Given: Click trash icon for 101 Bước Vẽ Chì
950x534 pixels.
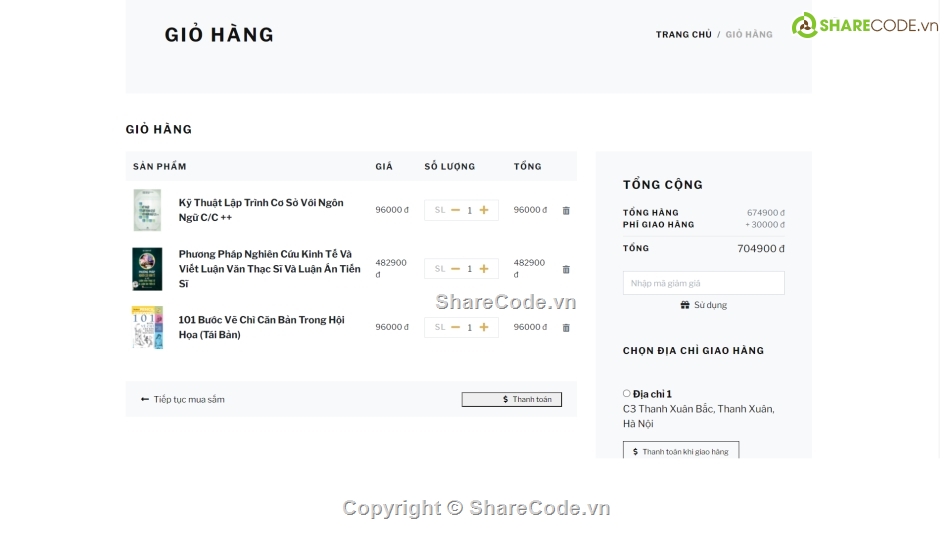Looking at the screenshot, I should (566, 328).
